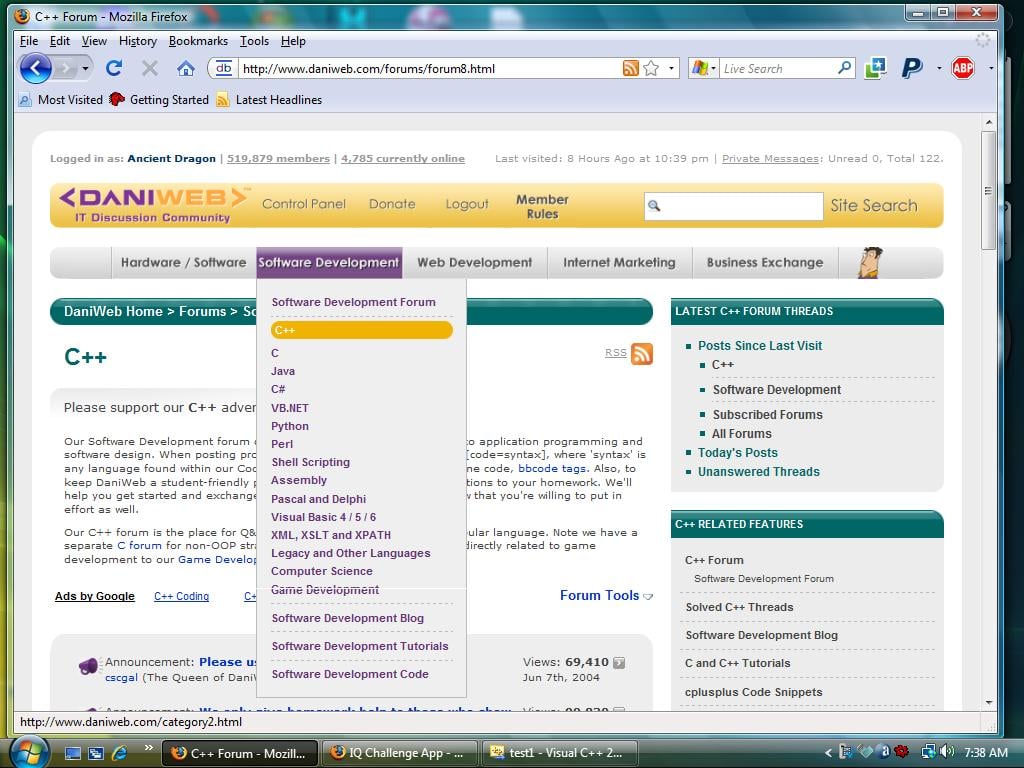Open the History menu
Screen dimensions: 1024x768
point(138,41)
